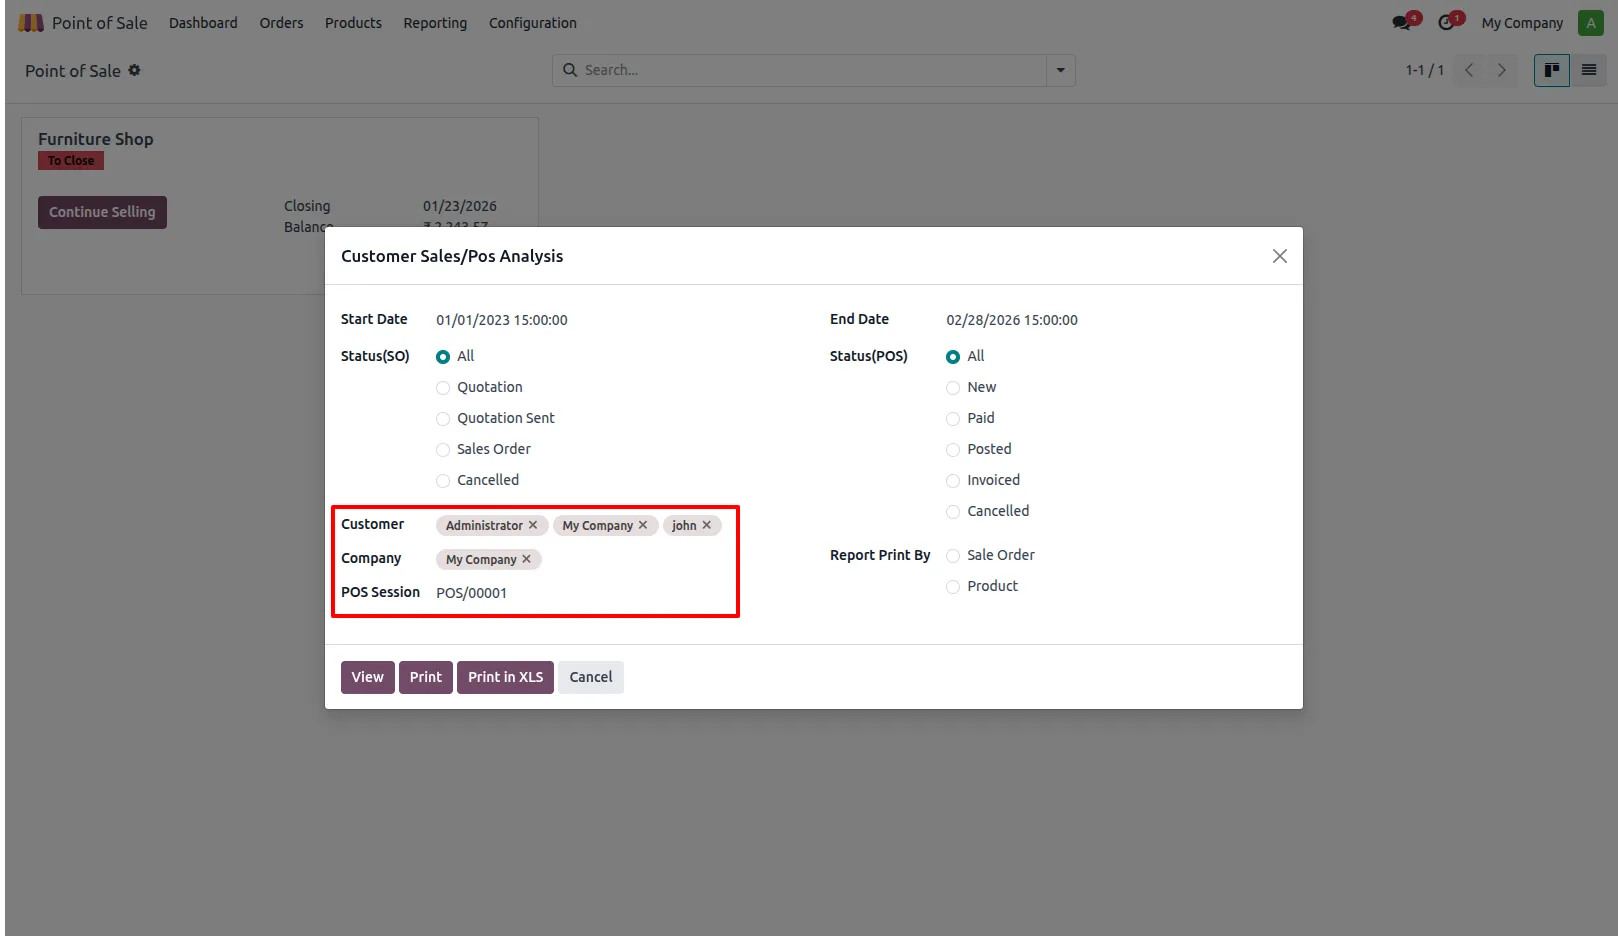1618x936 pixels.
Task: Open the My Company switcher
Action: 1522,22
